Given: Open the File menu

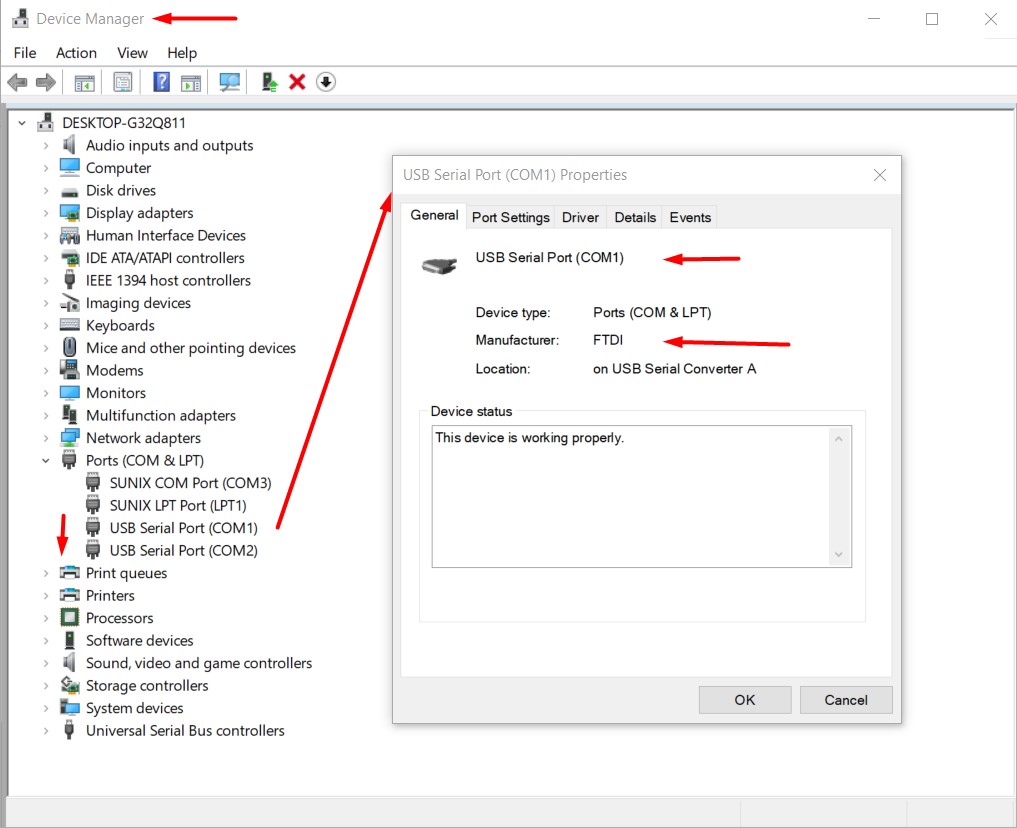Looking at the screenshot, I should click(x=25, y=53).
